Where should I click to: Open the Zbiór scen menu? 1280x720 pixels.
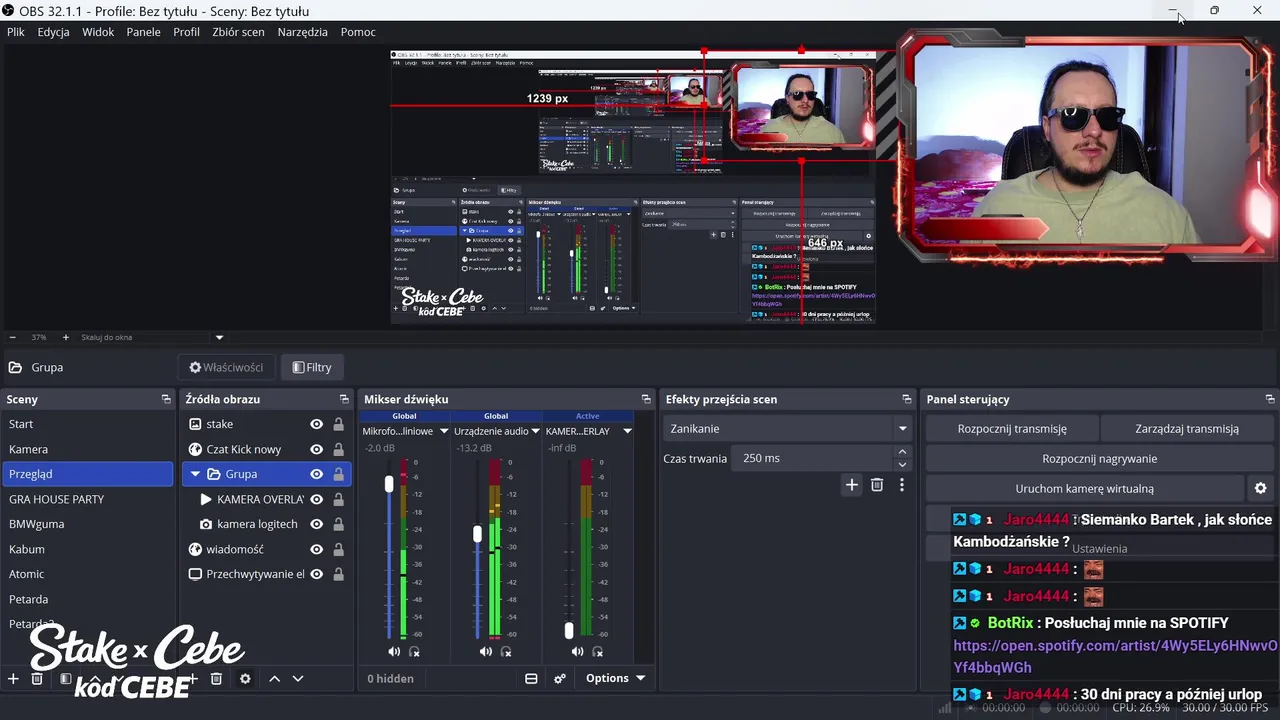click(238, 32)
